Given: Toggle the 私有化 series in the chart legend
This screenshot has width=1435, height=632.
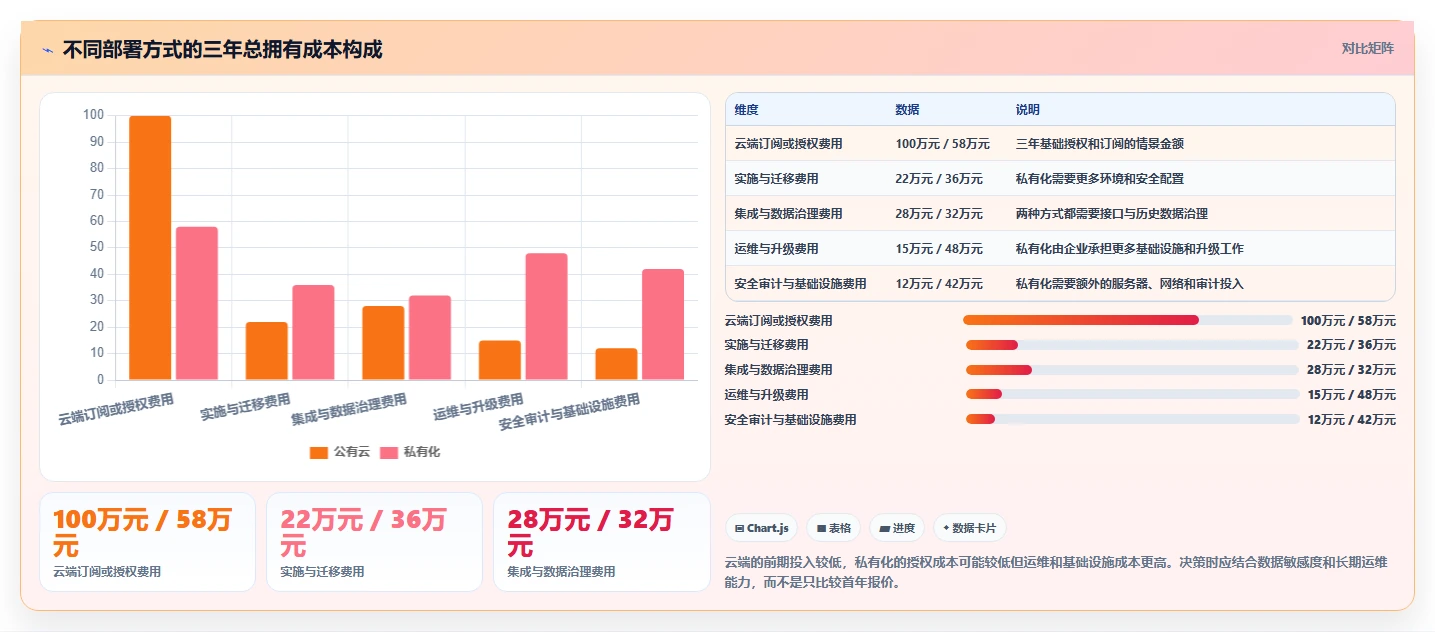Looking at the screenshot, I should point(410,452).
